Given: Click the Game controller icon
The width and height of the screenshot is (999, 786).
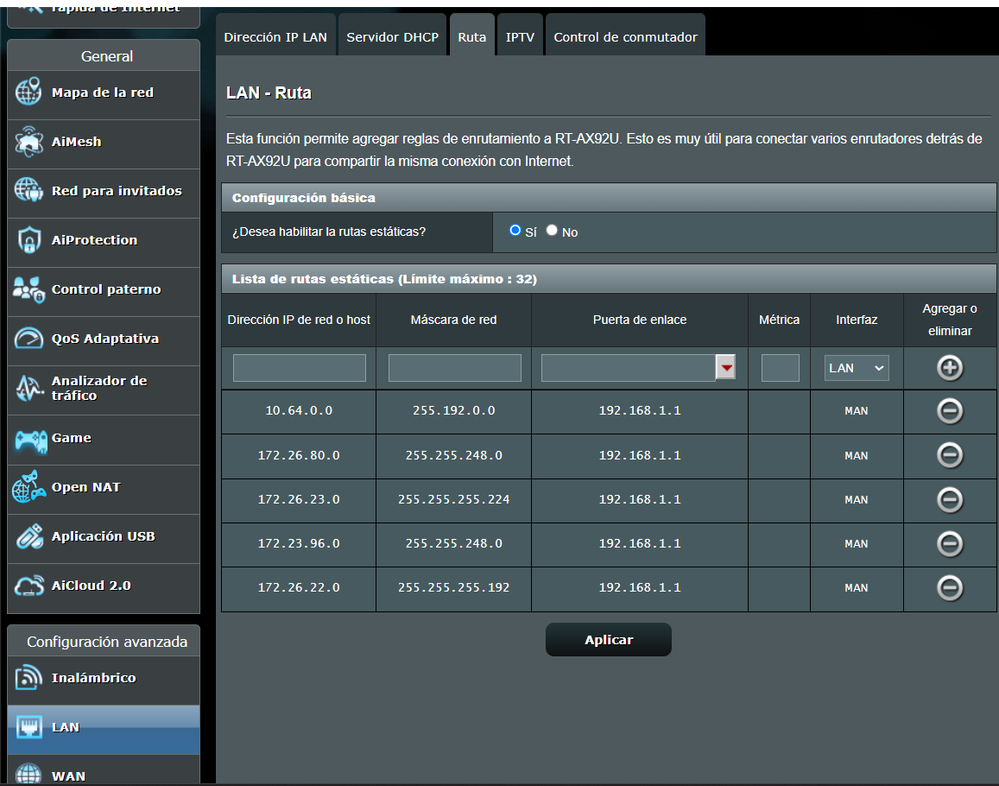Looking at the screenshot, I should tap(28, 438).
